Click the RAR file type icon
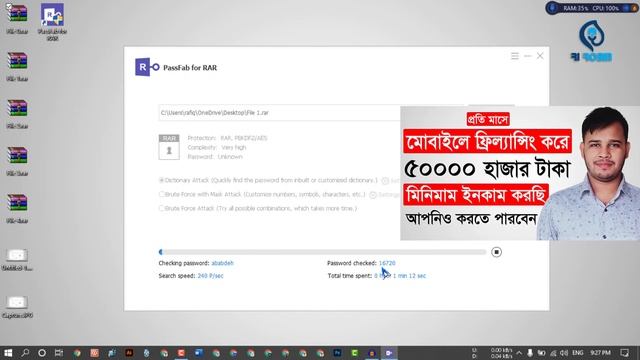 tap(169, 147)
